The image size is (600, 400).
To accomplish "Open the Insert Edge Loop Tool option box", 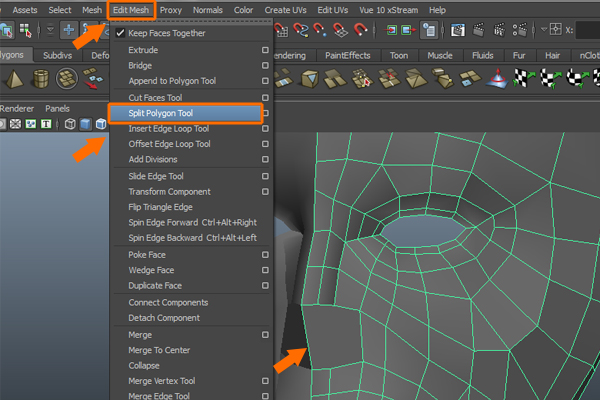I will (265, 129).
